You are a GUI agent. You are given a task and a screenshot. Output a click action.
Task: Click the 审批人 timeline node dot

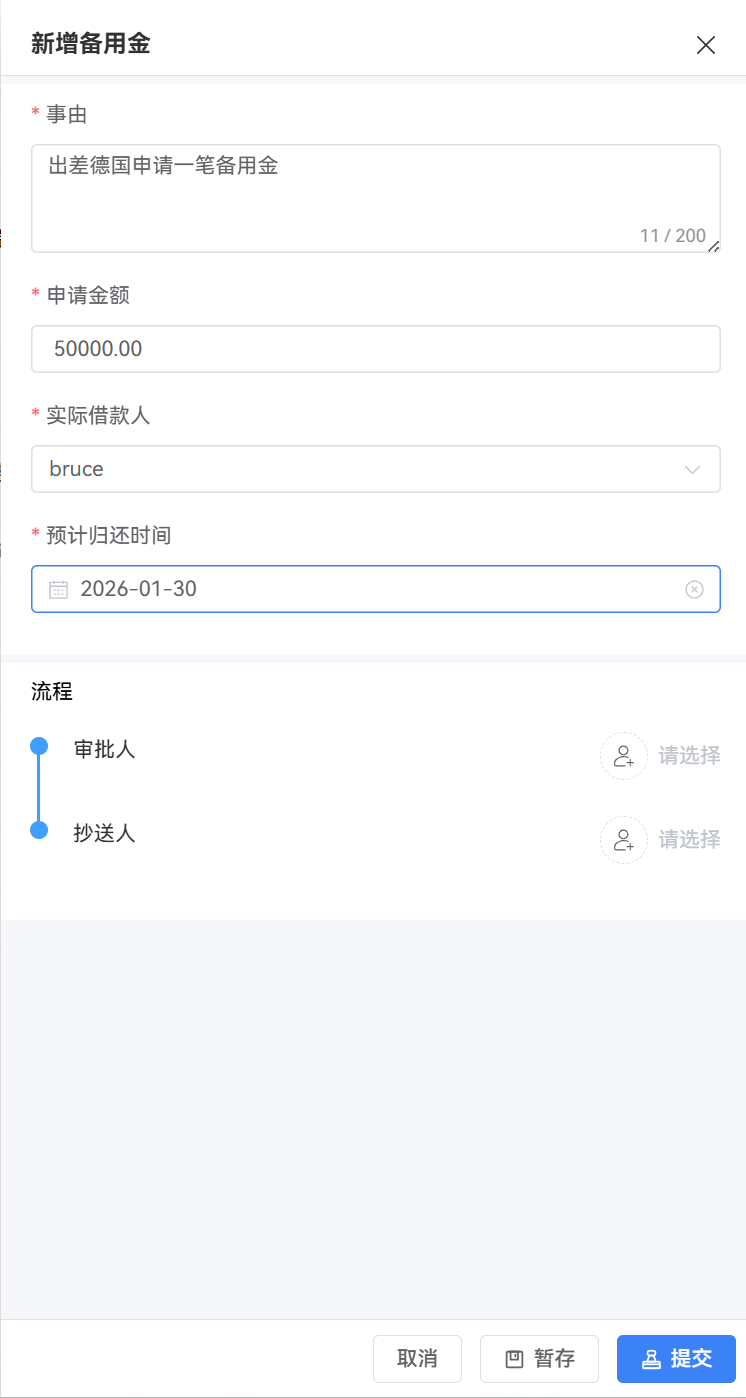point(39,746)
